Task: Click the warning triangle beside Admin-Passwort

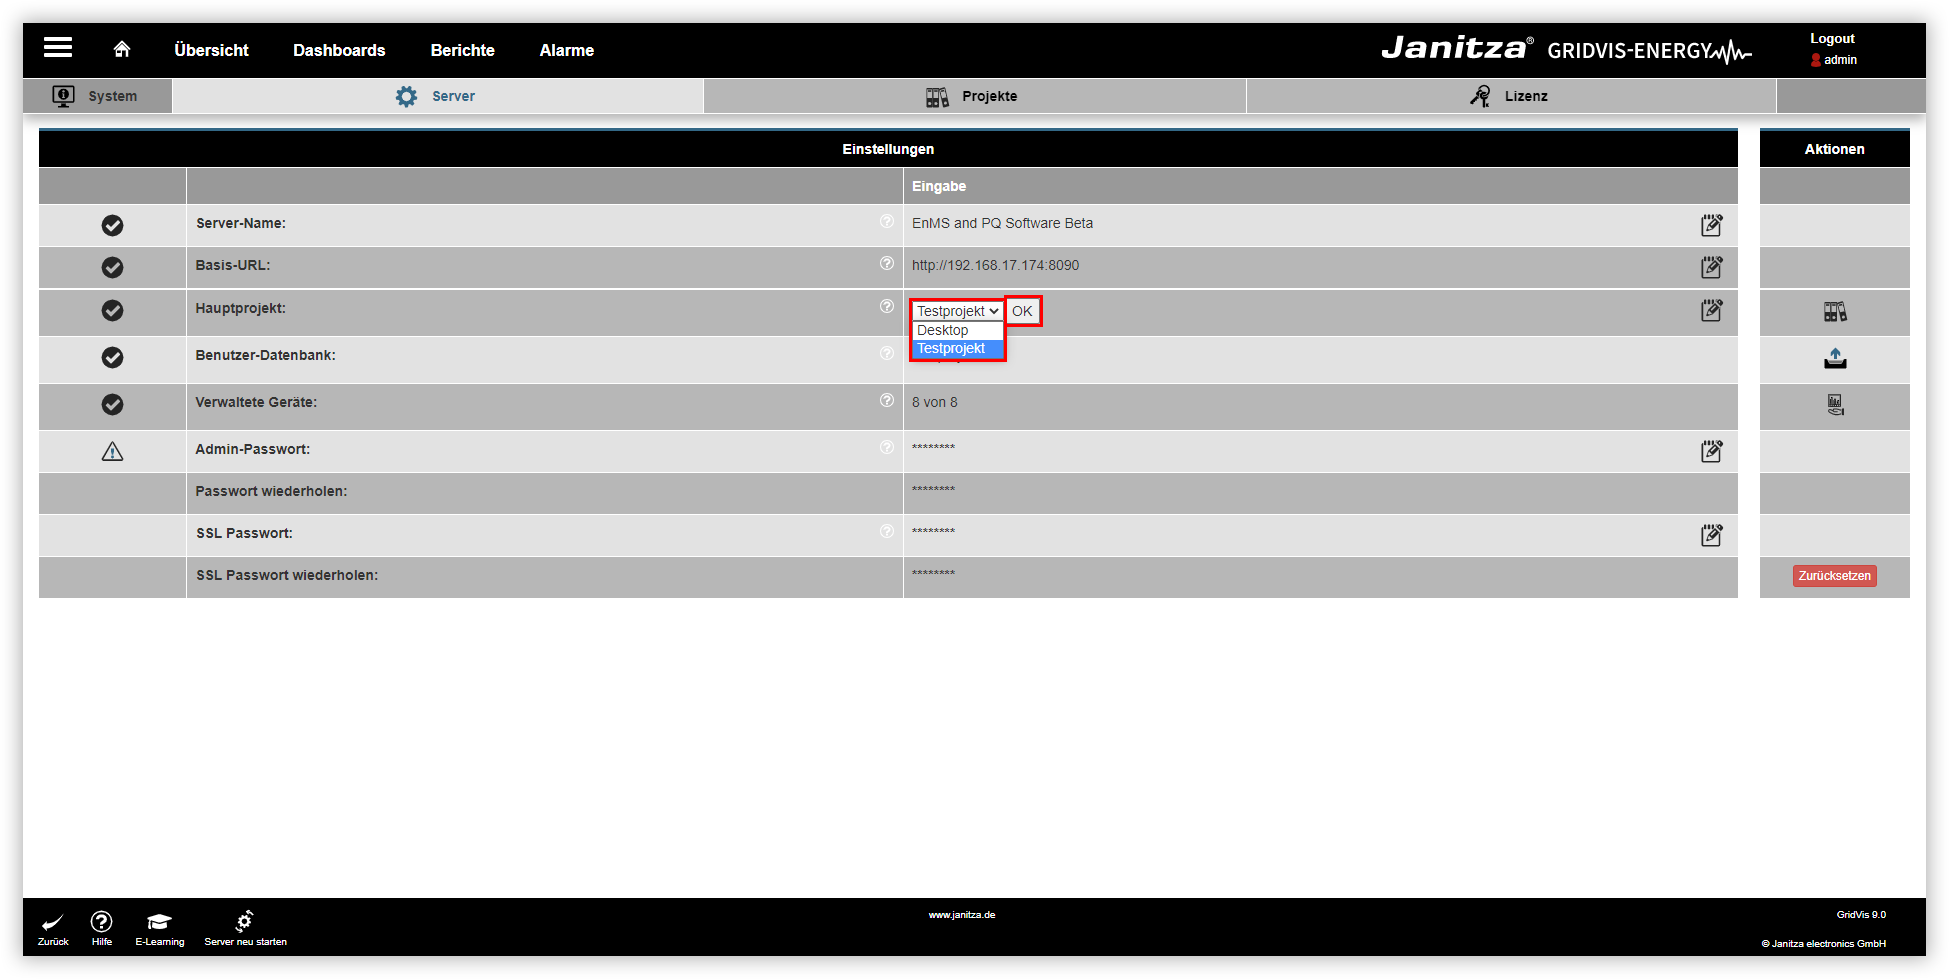Action: point(112,450)
